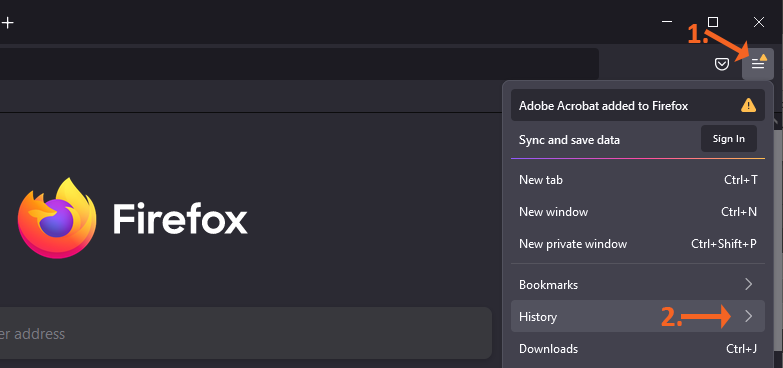Screen dimensions: 783x368
Task: Open the Adobe Acrobat added to Firefox notice
Action: 638,105
